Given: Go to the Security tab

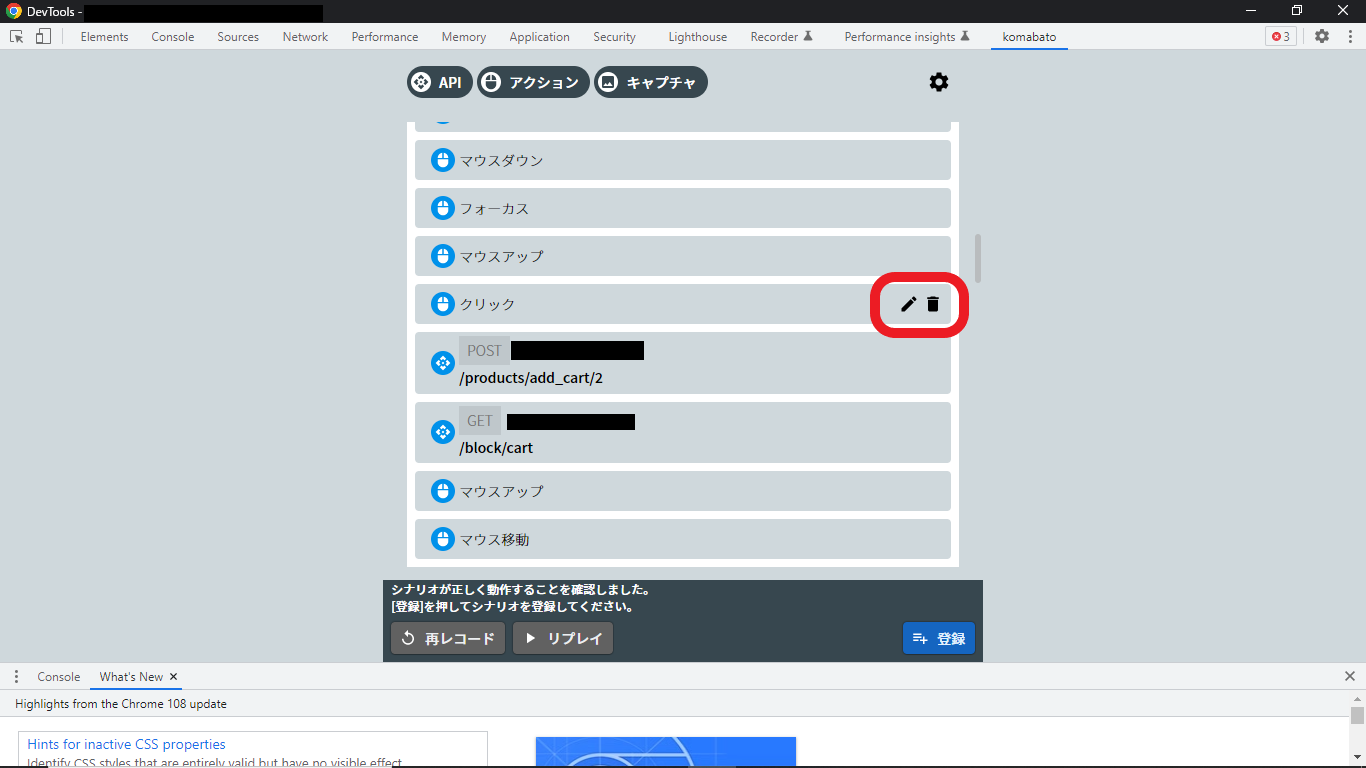Looking at the screenshot, I should 614,37.
